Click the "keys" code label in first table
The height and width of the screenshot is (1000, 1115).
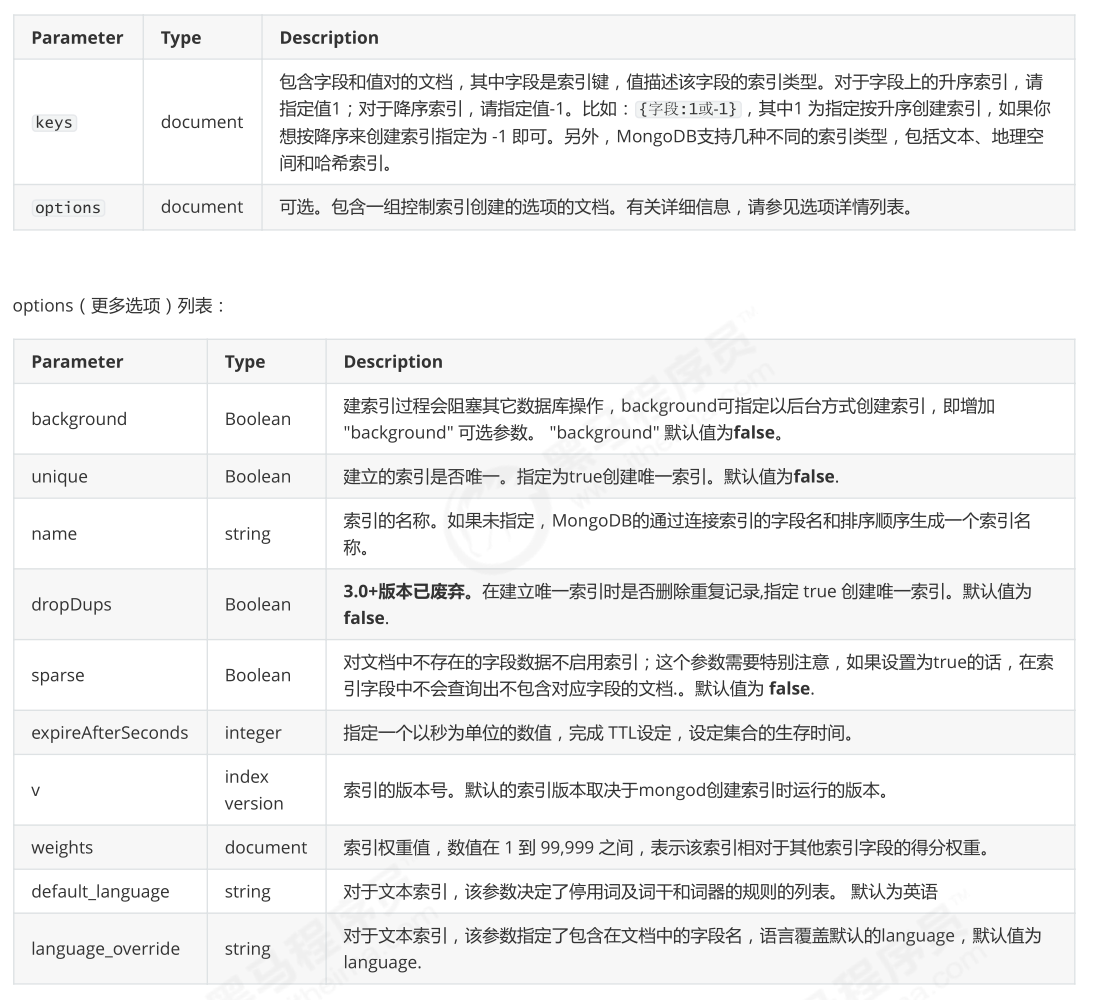coord(54,123)
